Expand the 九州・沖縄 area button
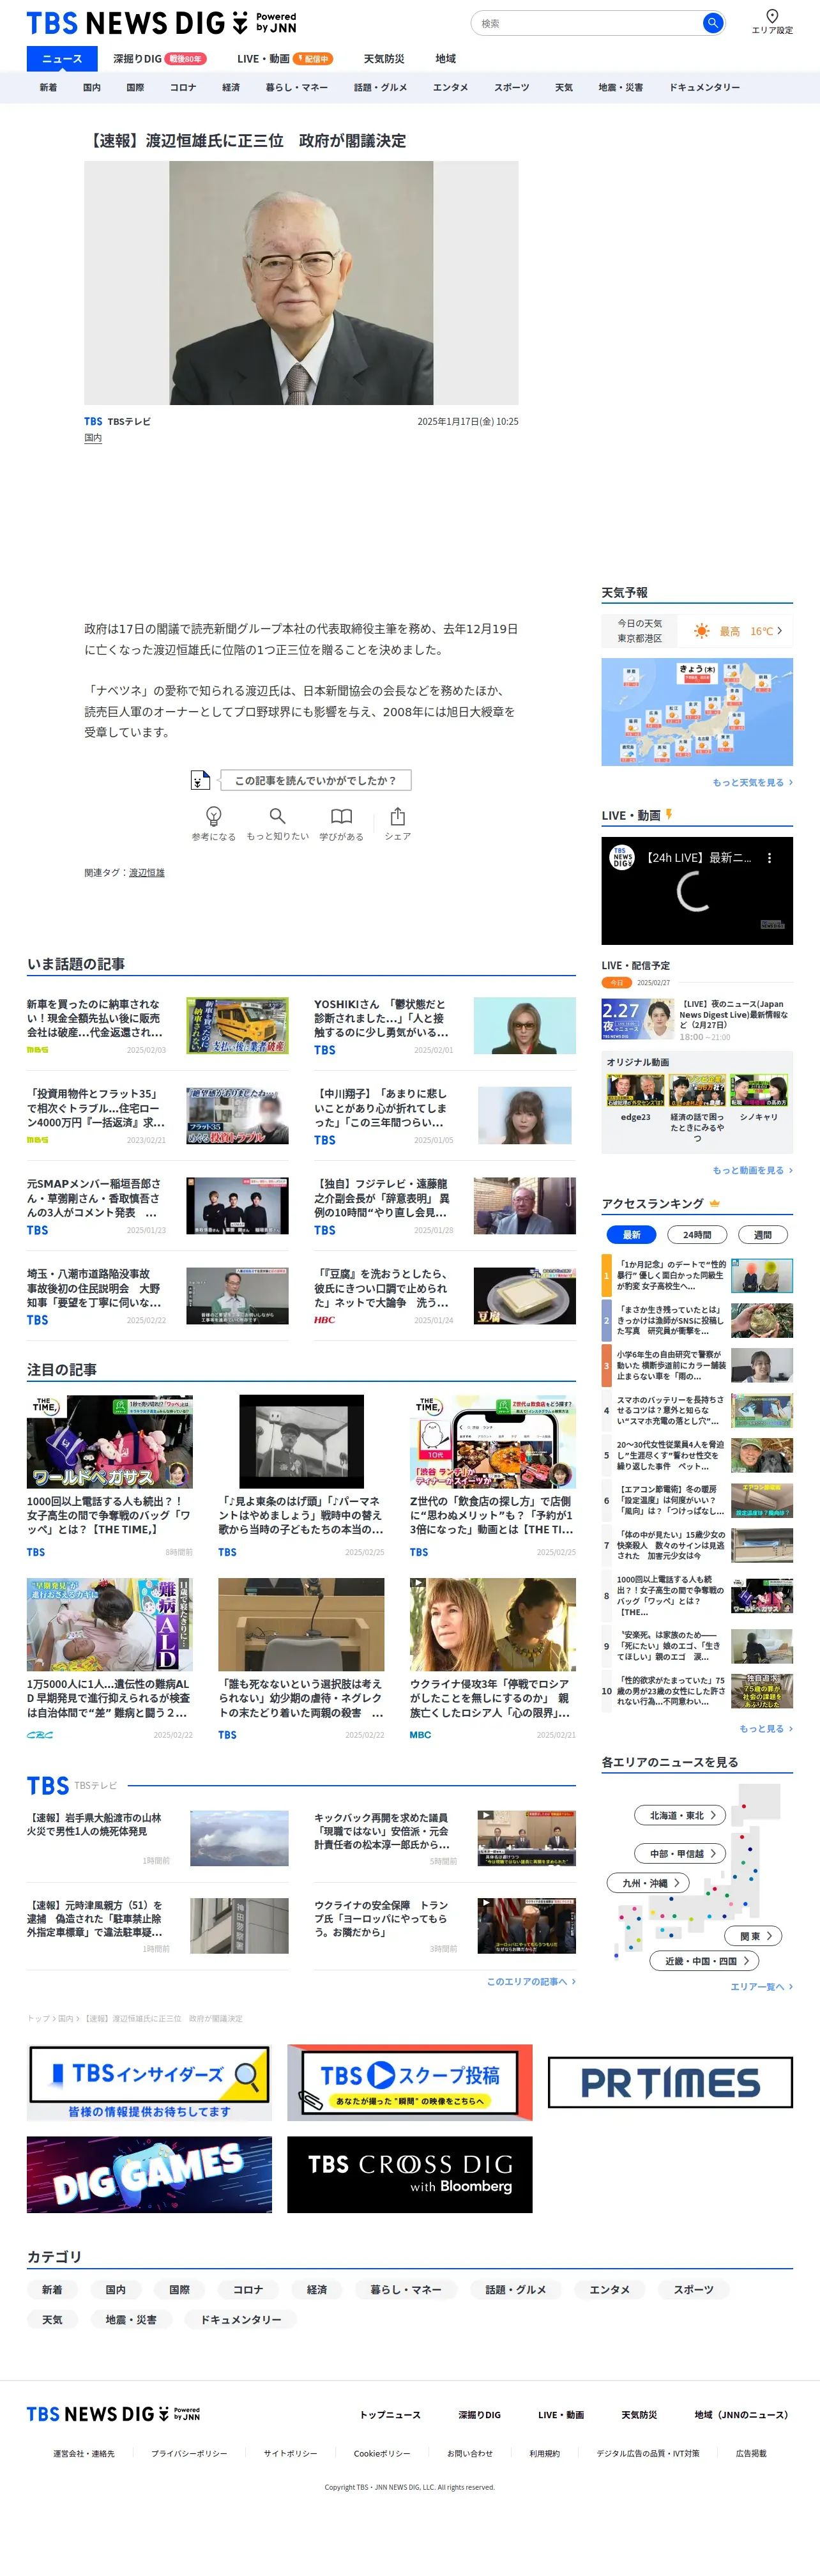Viewport: 820px width, 2576px height. pyautogui.click(x=648, y=1882)
